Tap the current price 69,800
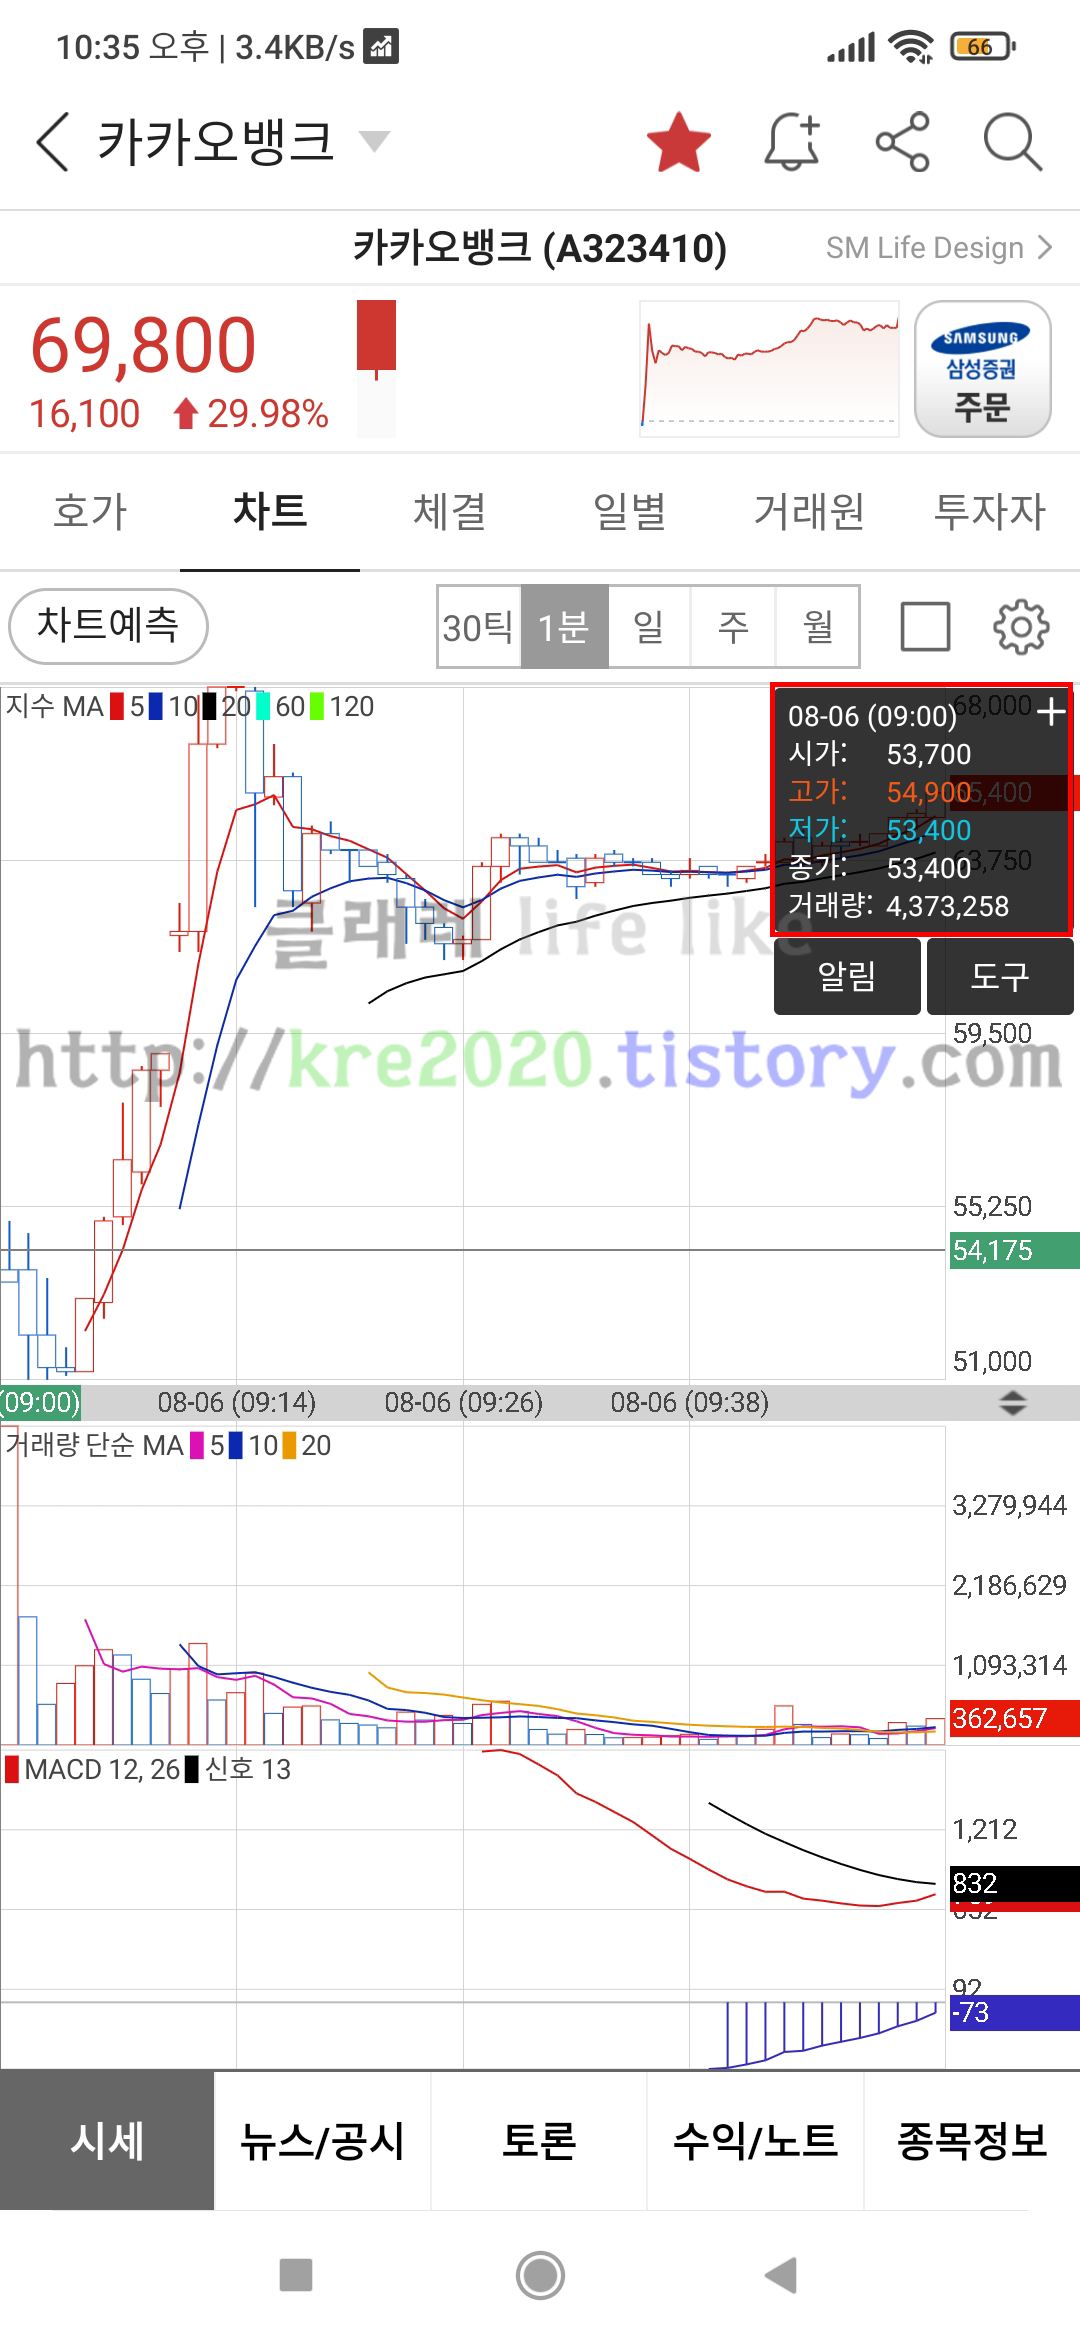 point(143,345)
